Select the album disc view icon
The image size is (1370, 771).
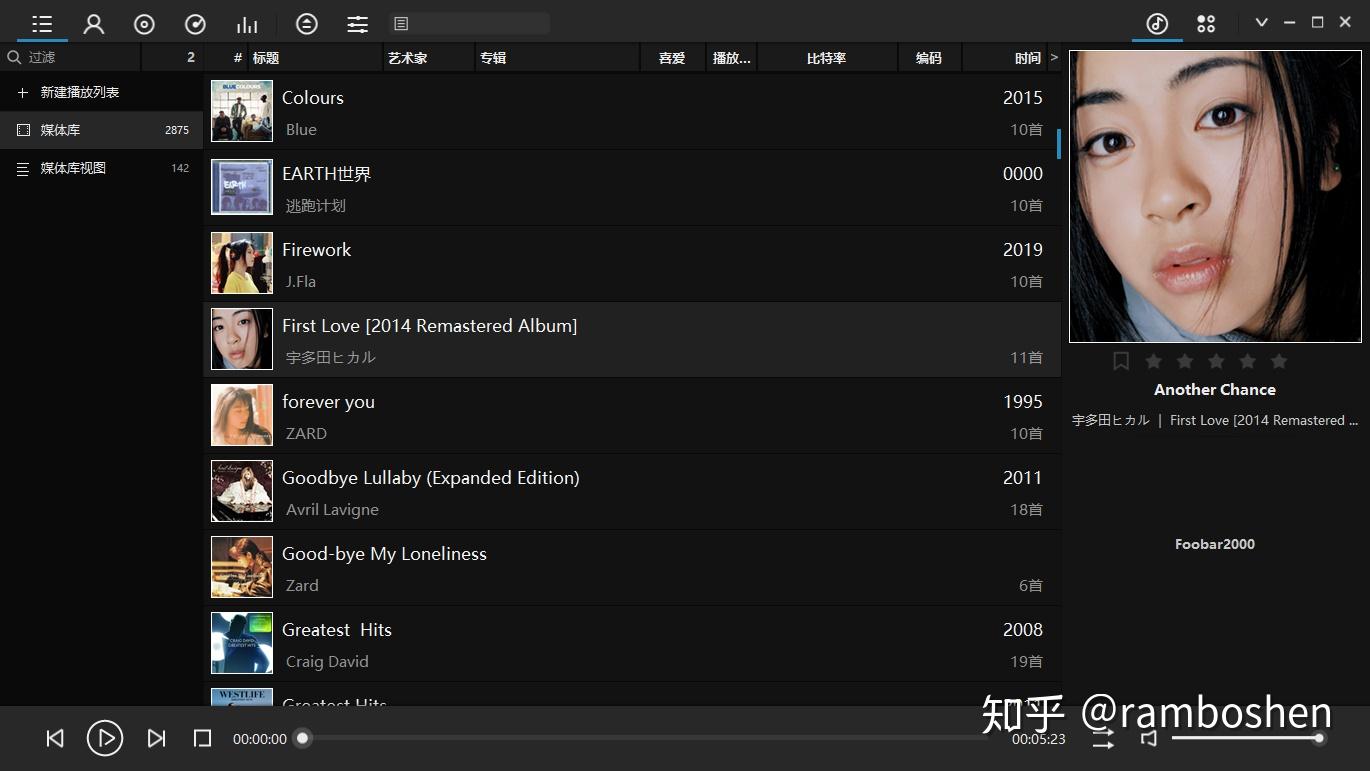pos(144,23)
